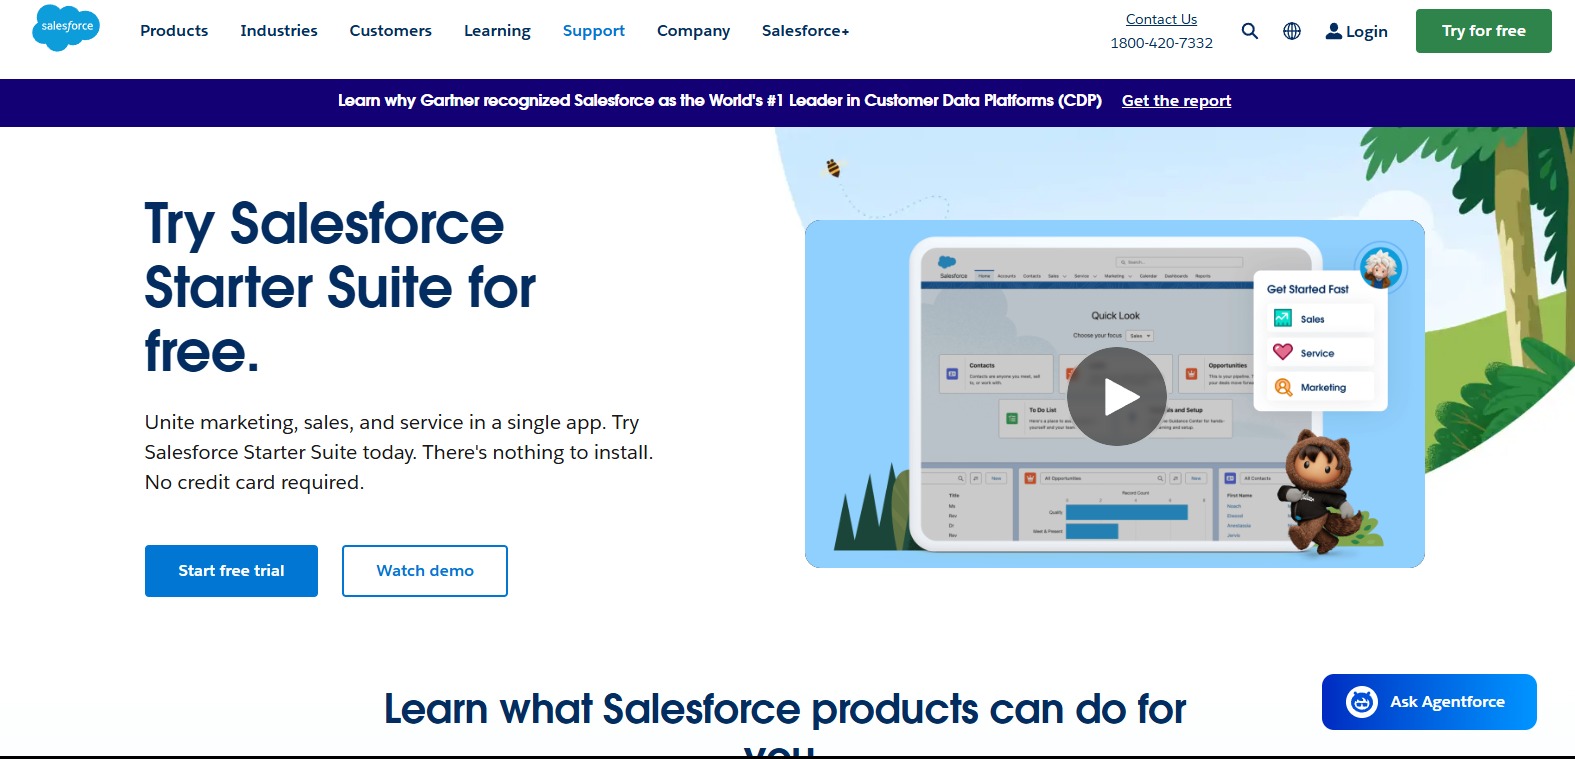Click the Try Salesforce Starter Suite heading

340,287
